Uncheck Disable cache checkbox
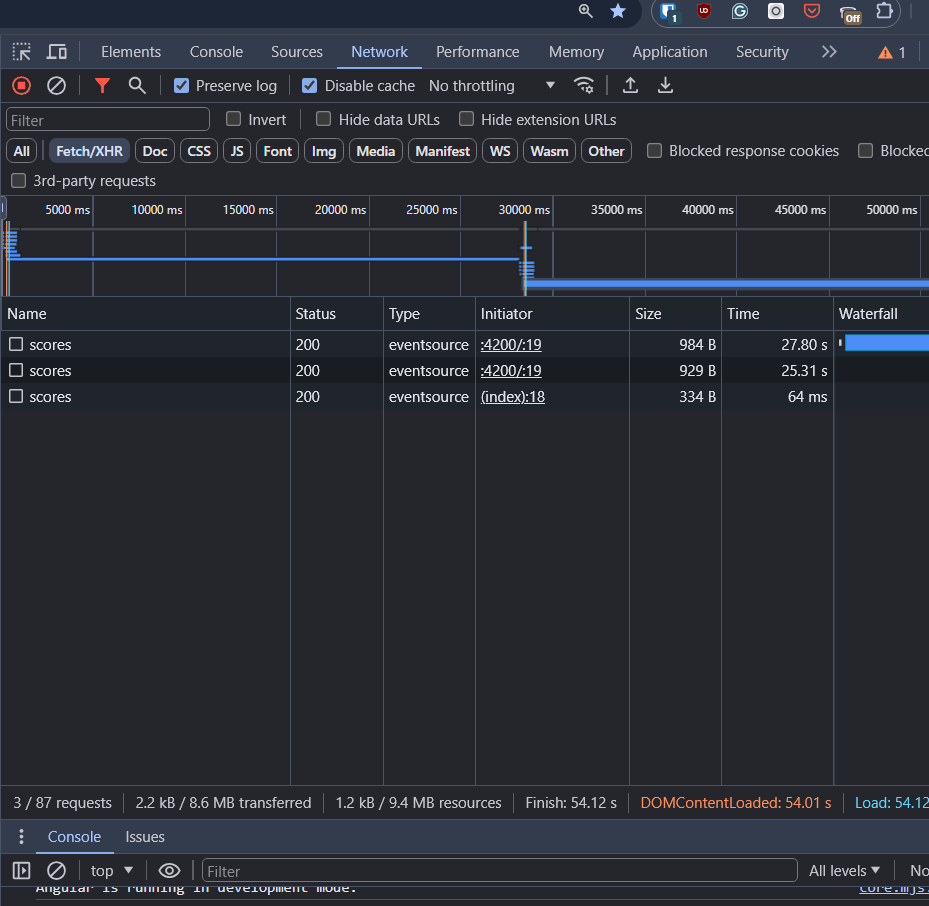 310,86
